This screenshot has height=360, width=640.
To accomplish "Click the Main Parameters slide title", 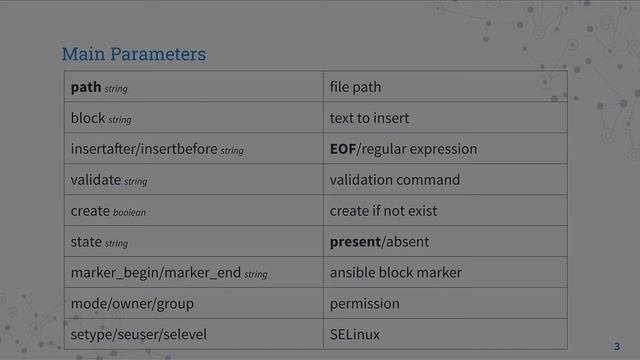I will point(134,54).
